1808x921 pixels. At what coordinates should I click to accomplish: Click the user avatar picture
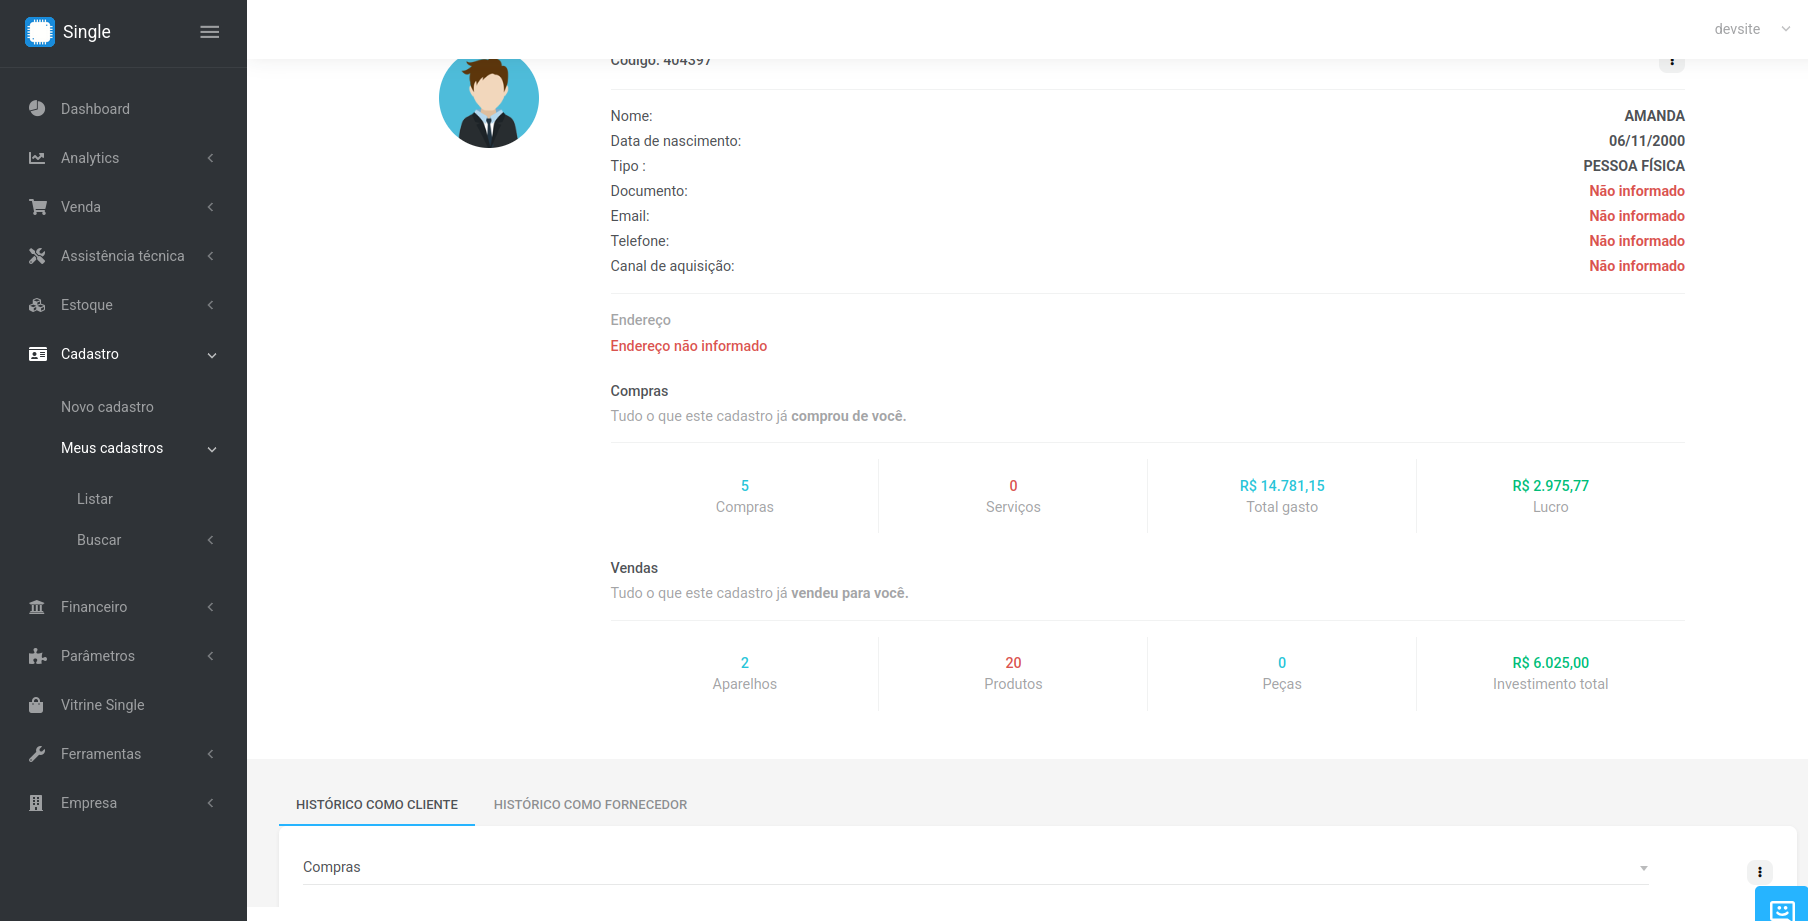coord(489,98)
